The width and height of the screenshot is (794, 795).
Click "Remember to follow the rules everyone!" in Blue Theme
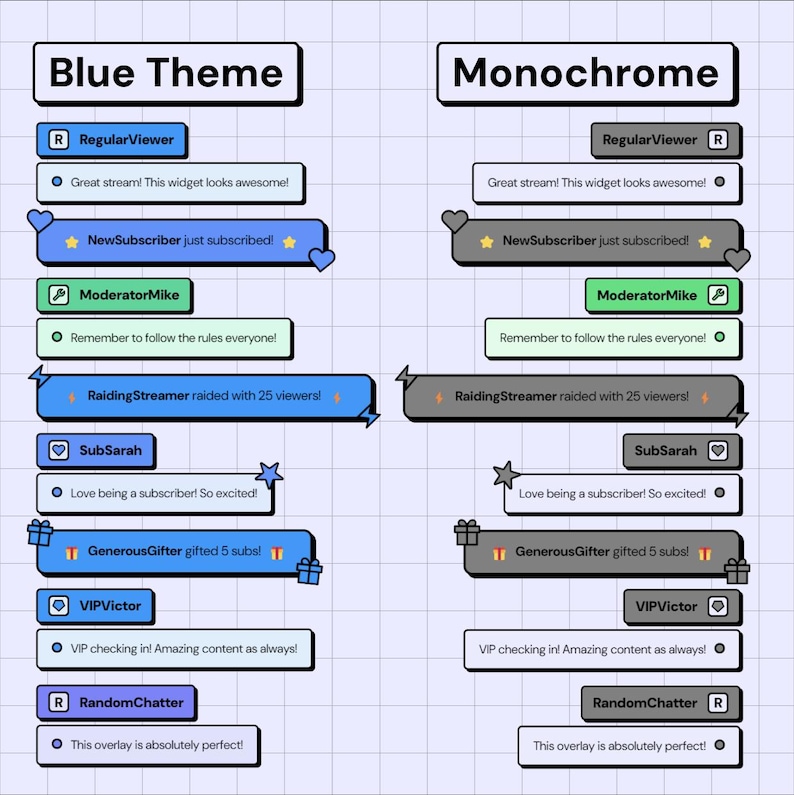tap(173, 338)
